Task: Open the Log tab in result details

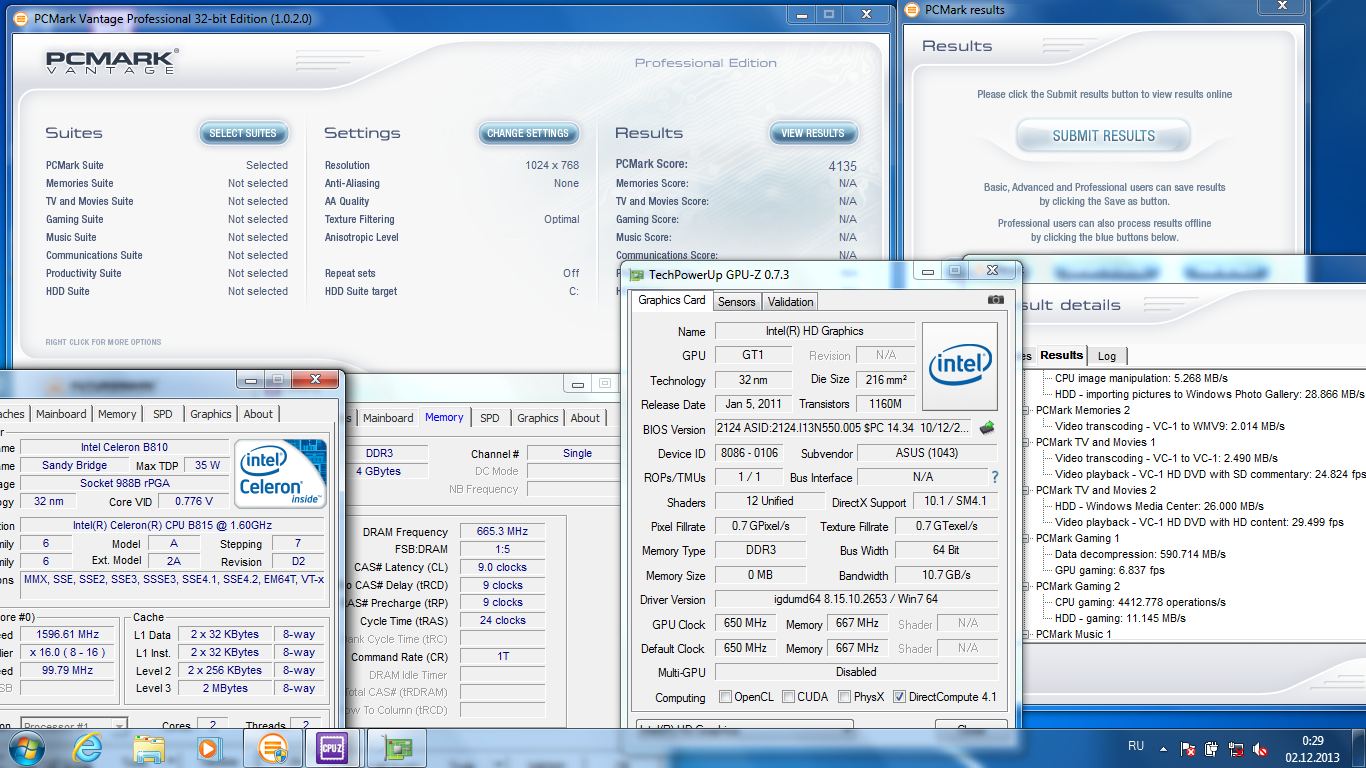Action: (x=1107, y=356)
